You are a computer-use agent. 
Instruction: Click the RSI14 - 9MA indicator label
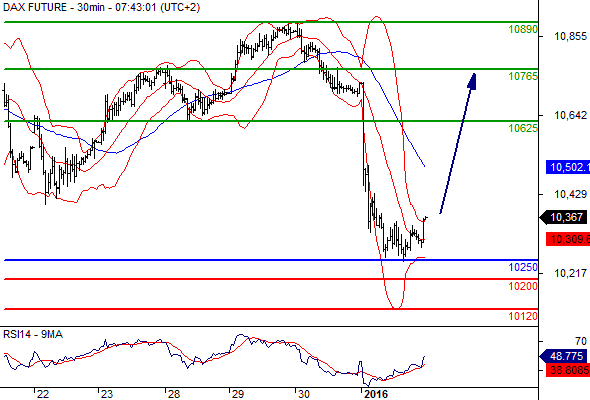pyautogui.click(x=33, y=335)
